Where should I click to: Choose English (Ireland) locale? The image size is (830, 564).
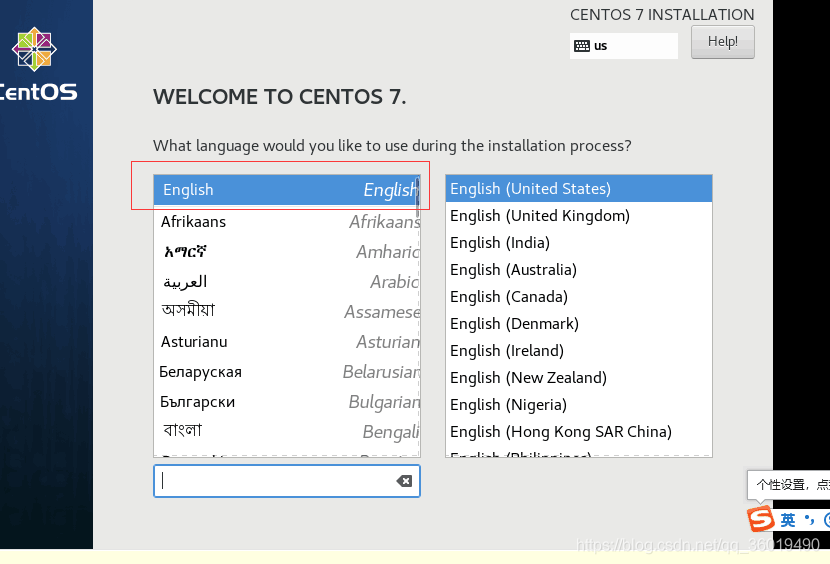(579, 351)
